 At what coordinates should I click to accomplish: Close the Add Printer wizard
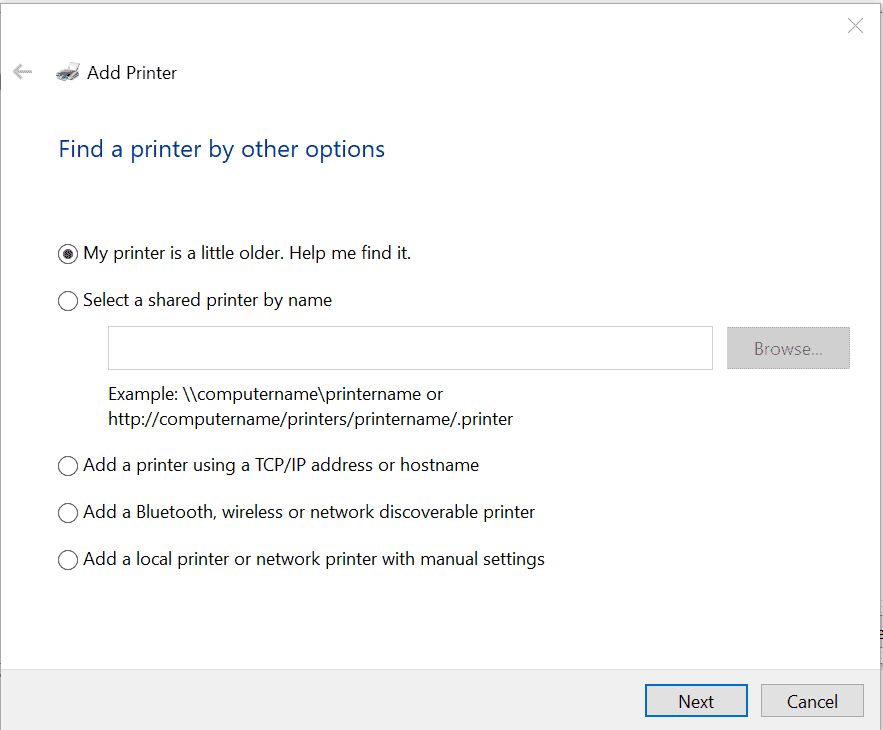point(855,26)
